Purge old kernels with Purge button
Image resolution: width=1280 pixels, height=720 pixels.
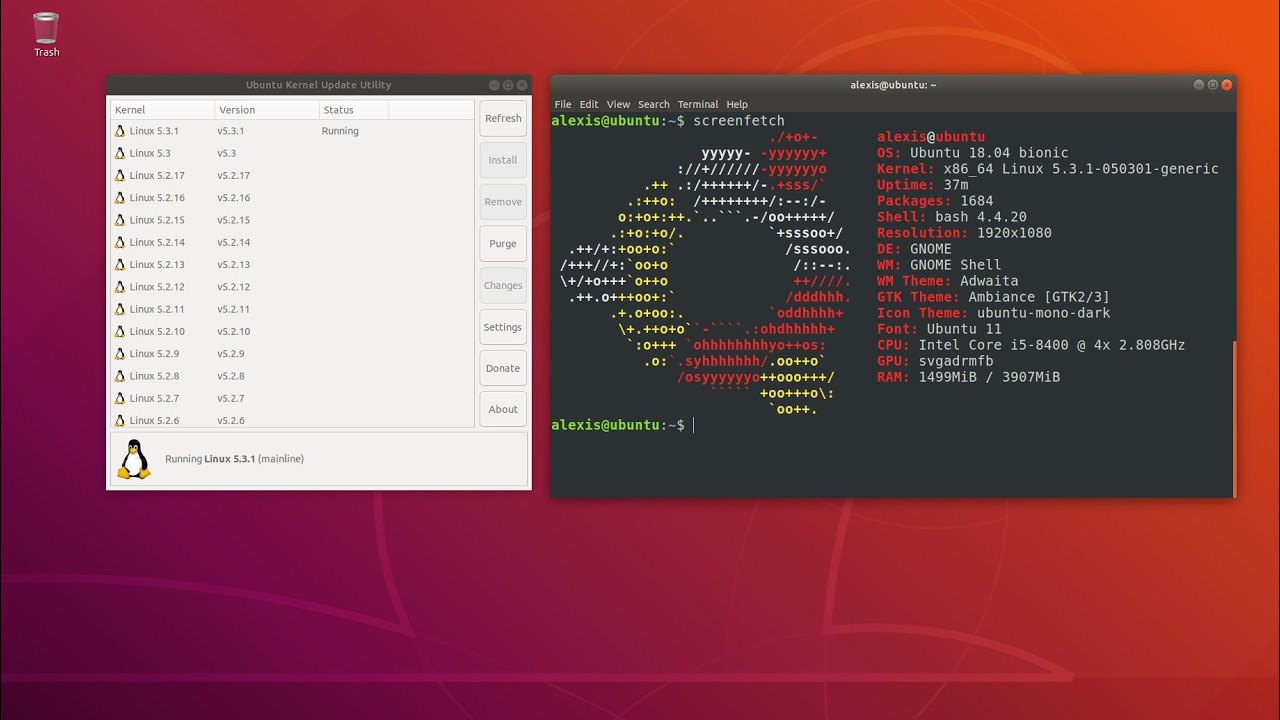[x=503, y=244]
